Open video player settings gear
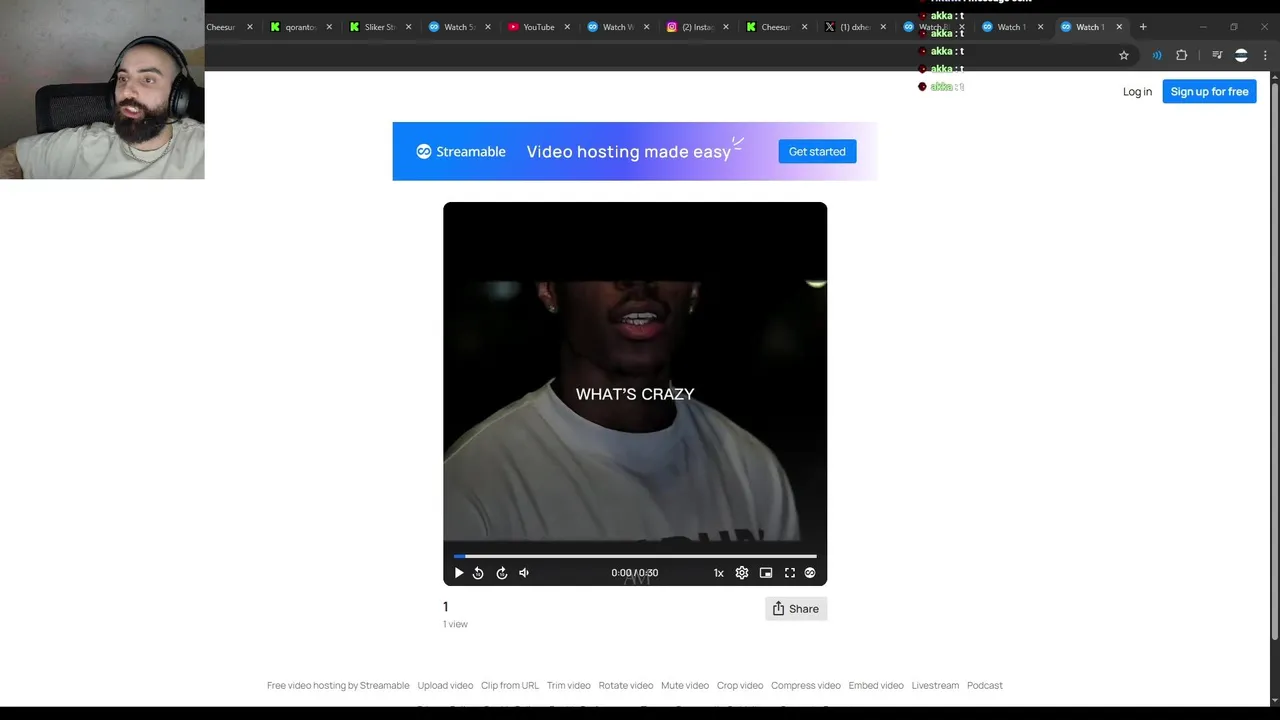The image size is (1280, 720). click(742, 573)
